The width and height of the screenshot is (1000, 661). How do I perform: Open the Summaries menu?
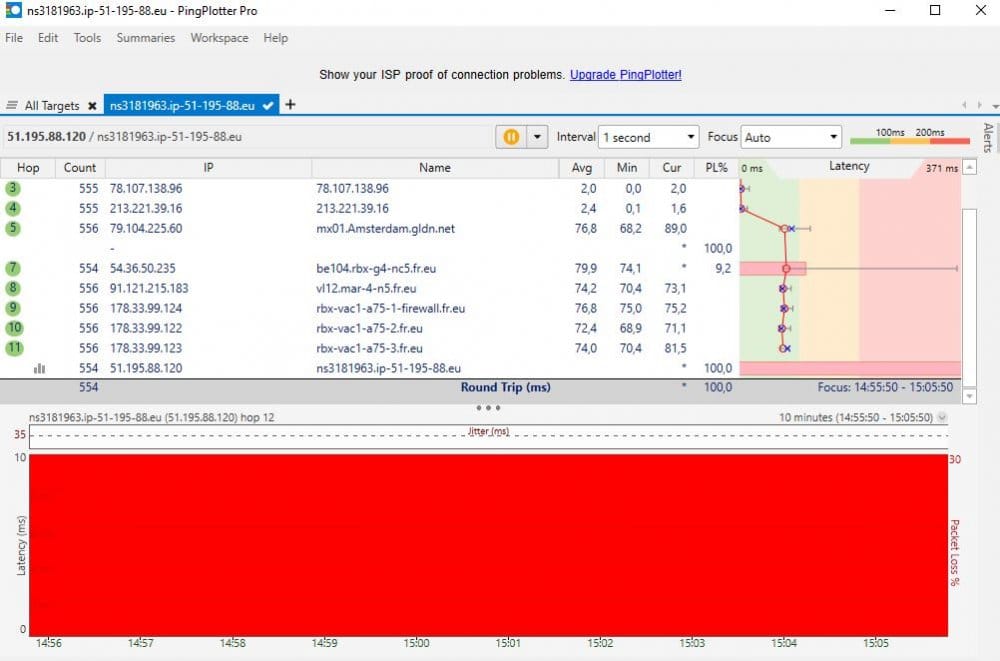[145, 38]
